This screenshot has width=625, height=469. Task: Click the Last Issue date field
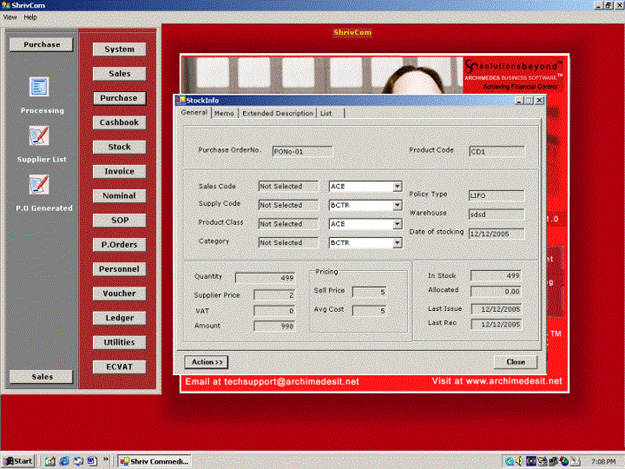496,309
